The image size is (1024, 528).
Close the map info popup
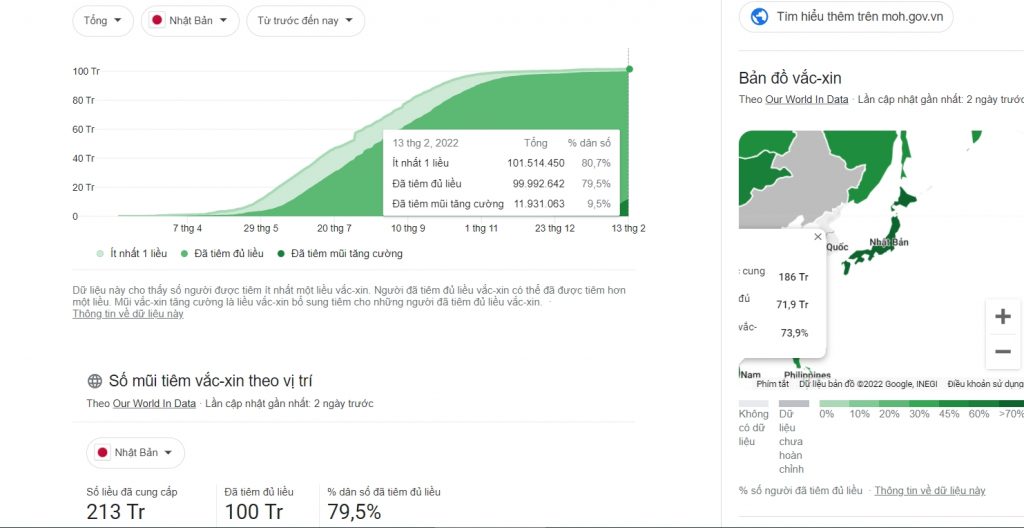pyautogui.click(x=818, y=237)
